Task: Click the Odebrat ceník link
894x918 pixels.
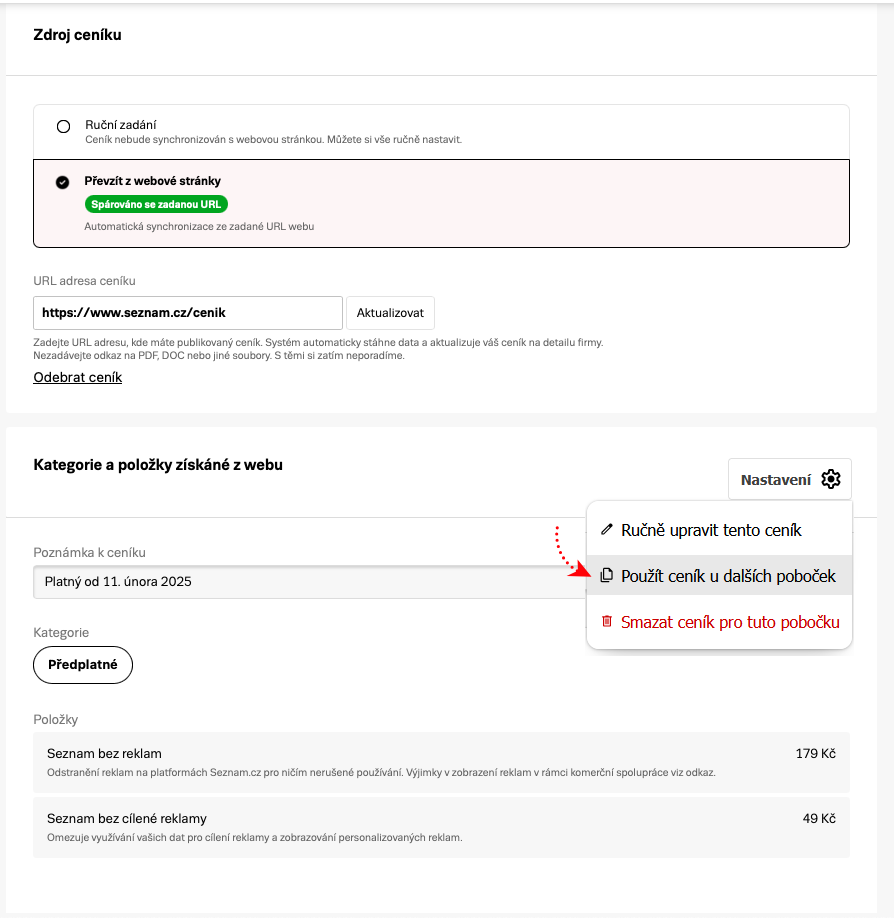Action: coord(78,377)
